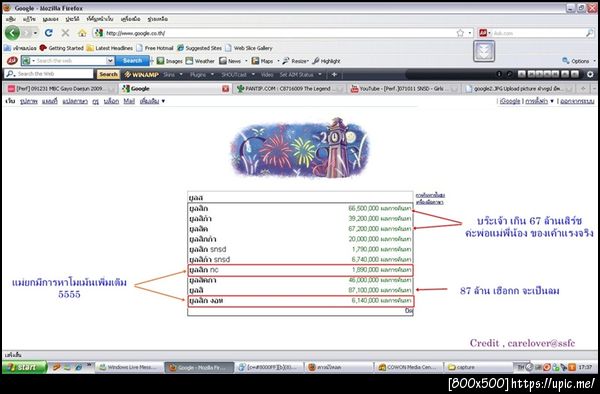Expand the News dropdown arrow
600x394 pixels.
[x=246, y=61]
